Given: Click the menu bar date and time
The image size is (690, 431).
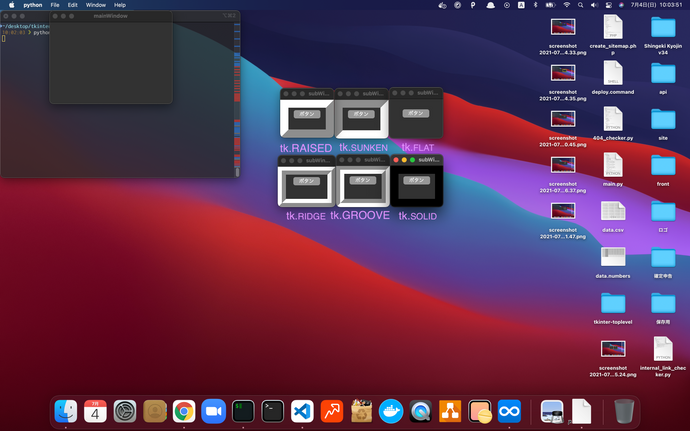Looking at the screenshot, I should click(x=656, y=5).
